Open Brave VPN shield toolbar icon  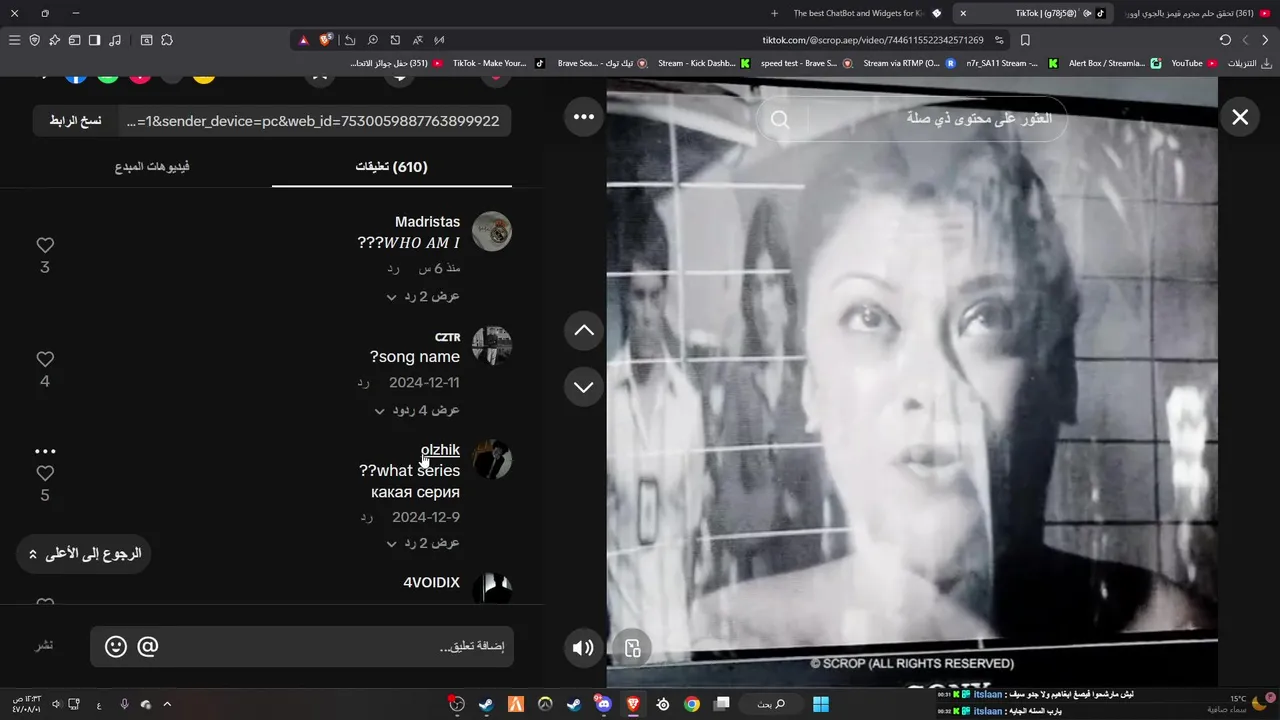[34, 40]
